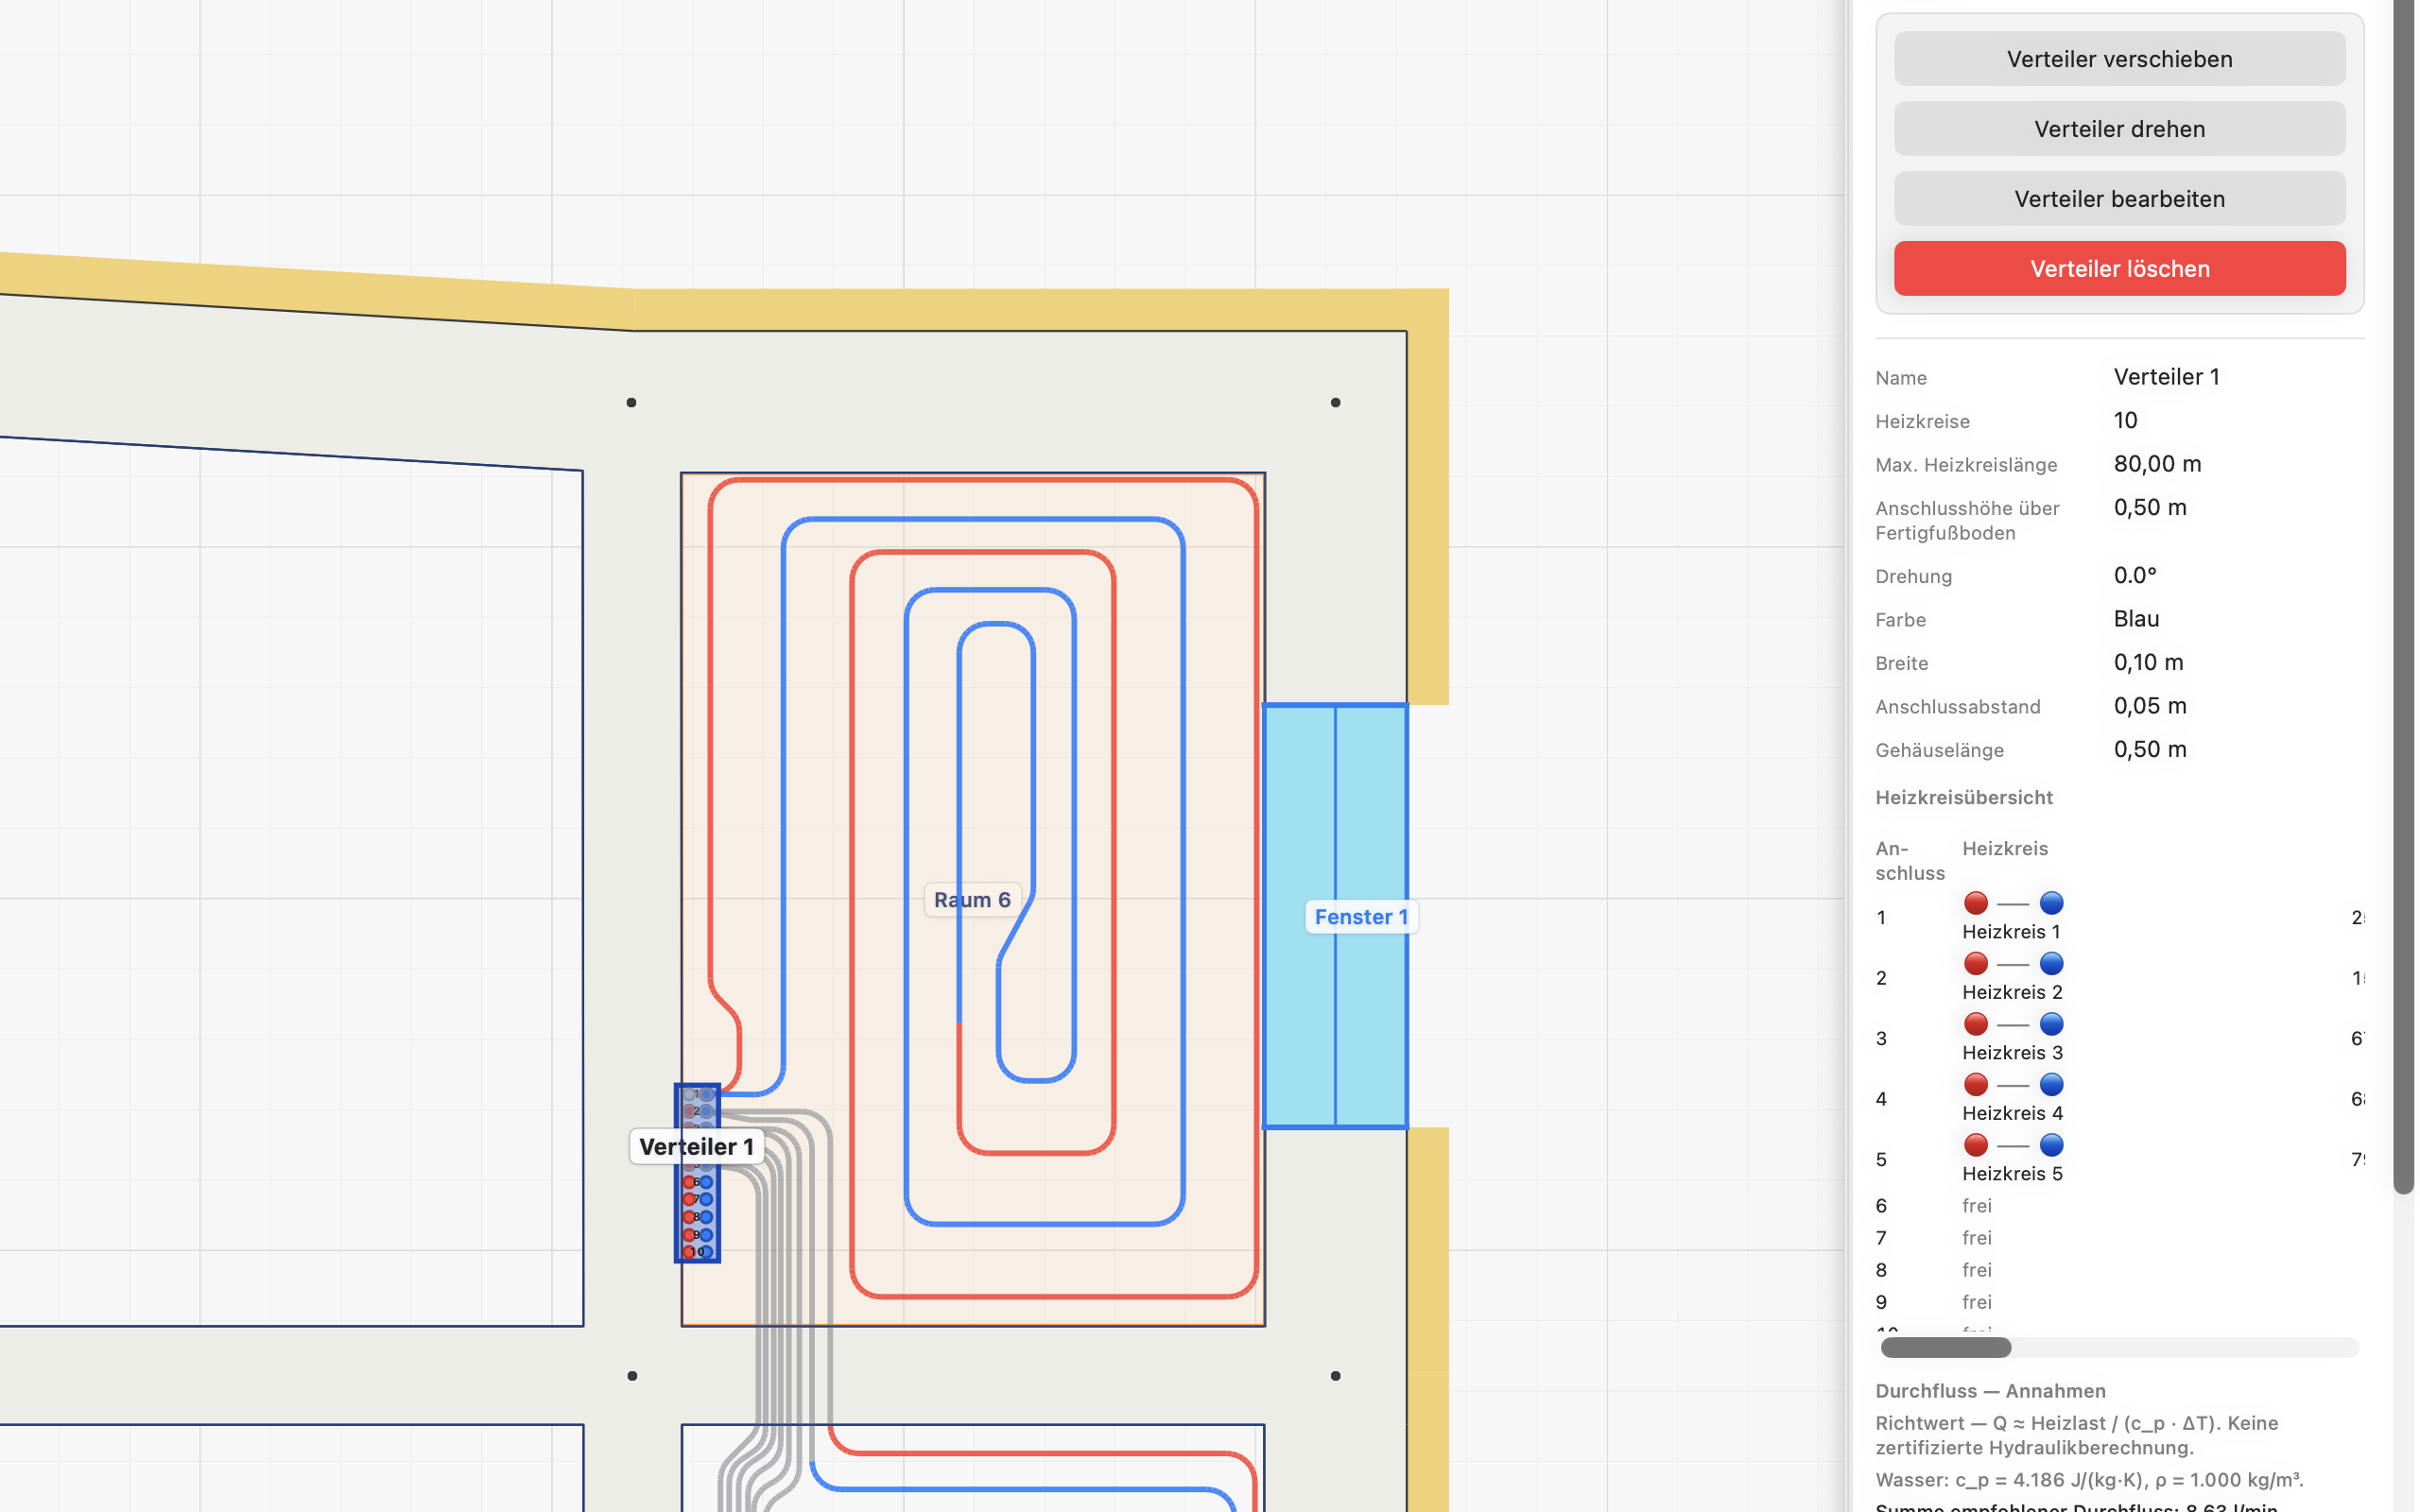Open Verteiler bearbeiten
This screenshot has width=2420, height=1512.
click(2119, 199)
